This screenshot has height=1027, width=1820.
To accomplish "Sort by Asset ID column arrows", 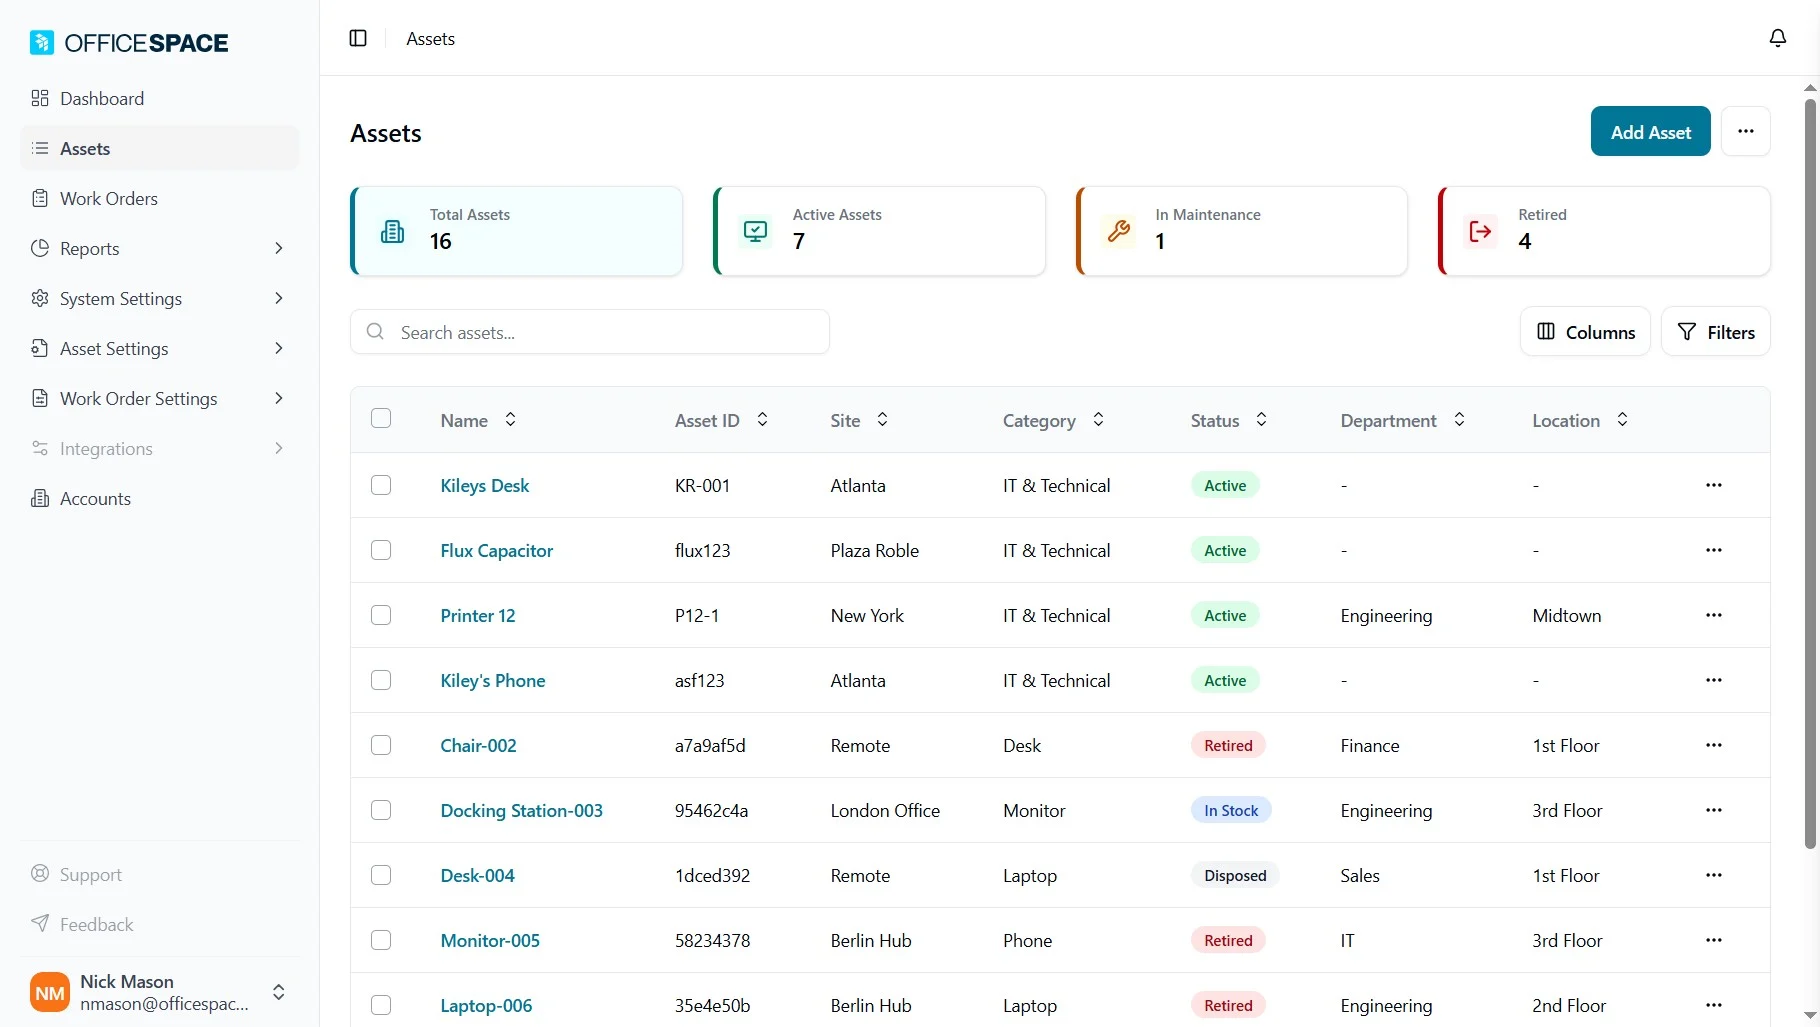I will coord(762,420).
